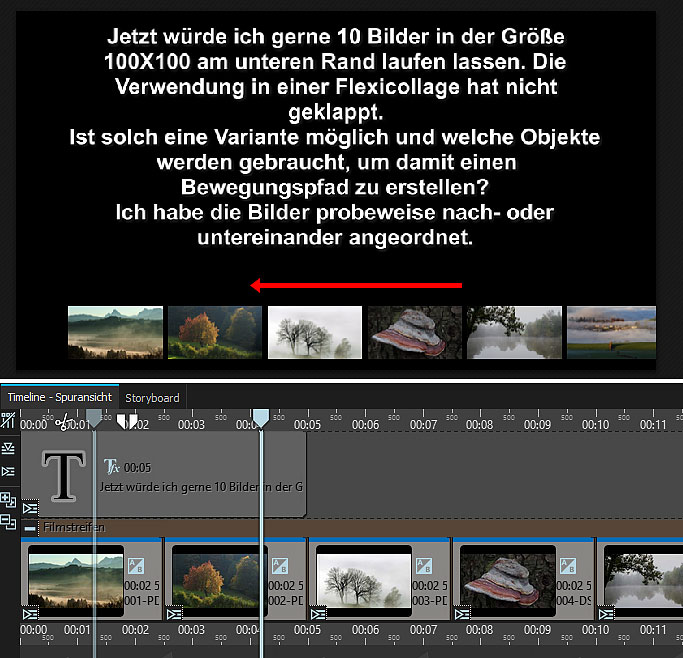Collapse the Filmstreifen track with minus button
Screen dimensions: 683x658
31,527
